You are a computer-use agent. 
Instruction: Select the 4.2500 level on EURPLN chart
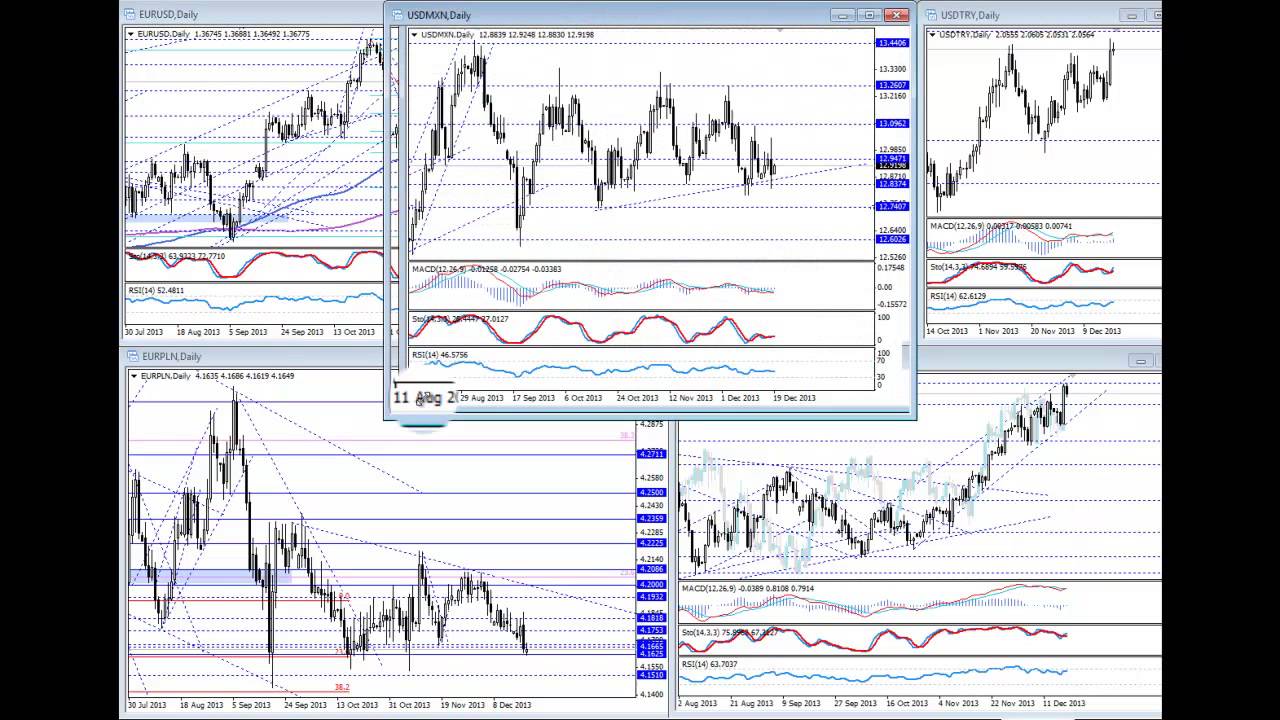click(651, 493)
